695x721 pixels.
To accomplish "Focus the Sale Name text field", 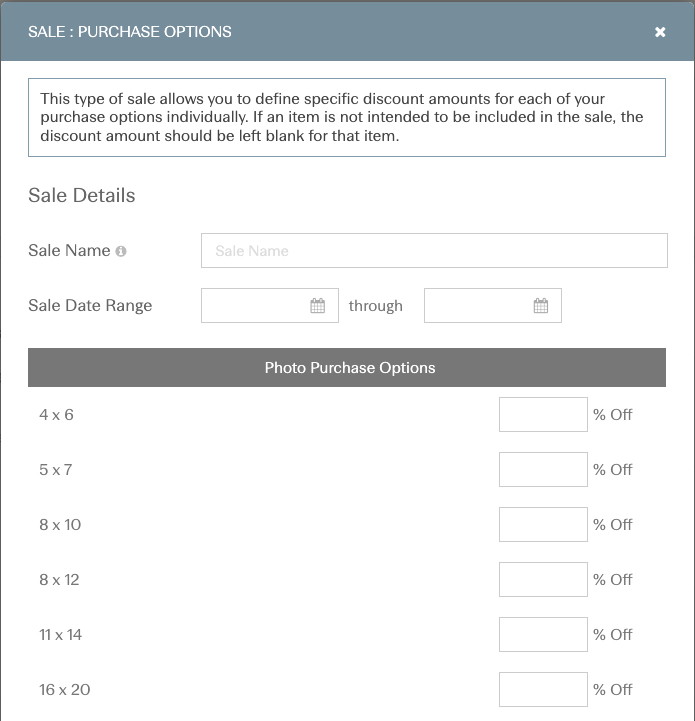I will pos(434,251).
